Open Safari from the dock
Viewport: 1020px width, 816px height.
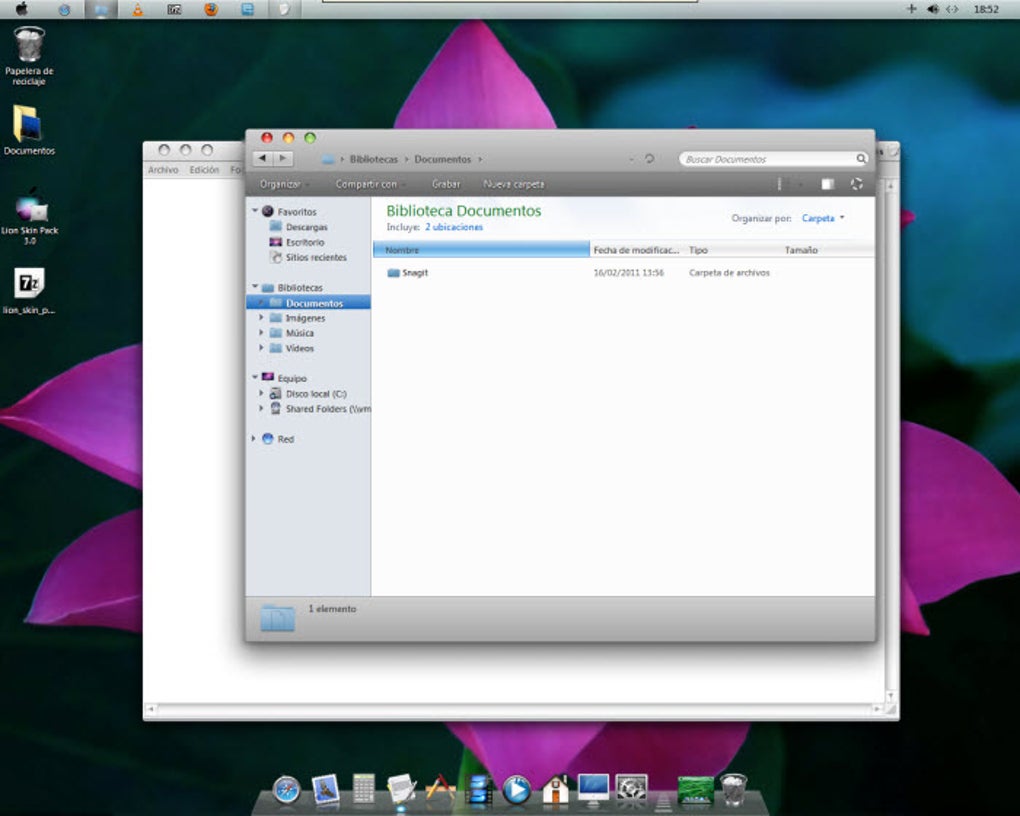click(x=286, y=790)
